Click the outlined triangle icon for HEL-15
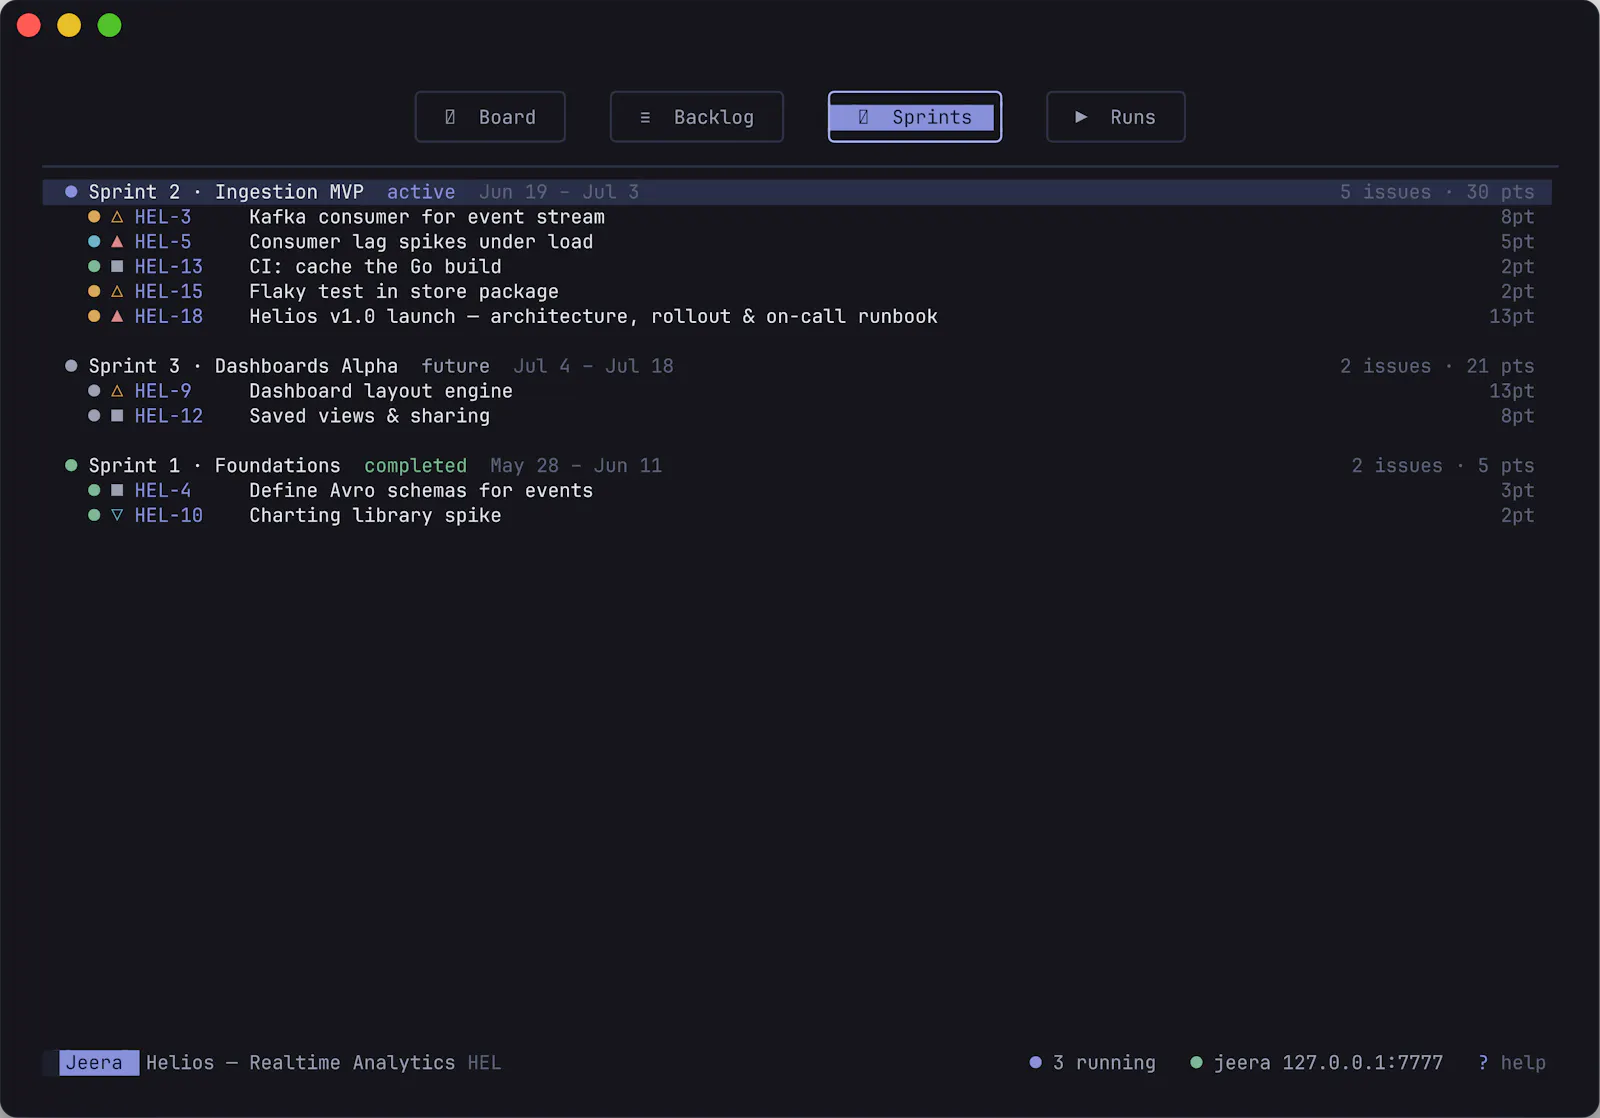Screen dimensions: 1600x1118 pyautogui.click(x=117, y=291)
